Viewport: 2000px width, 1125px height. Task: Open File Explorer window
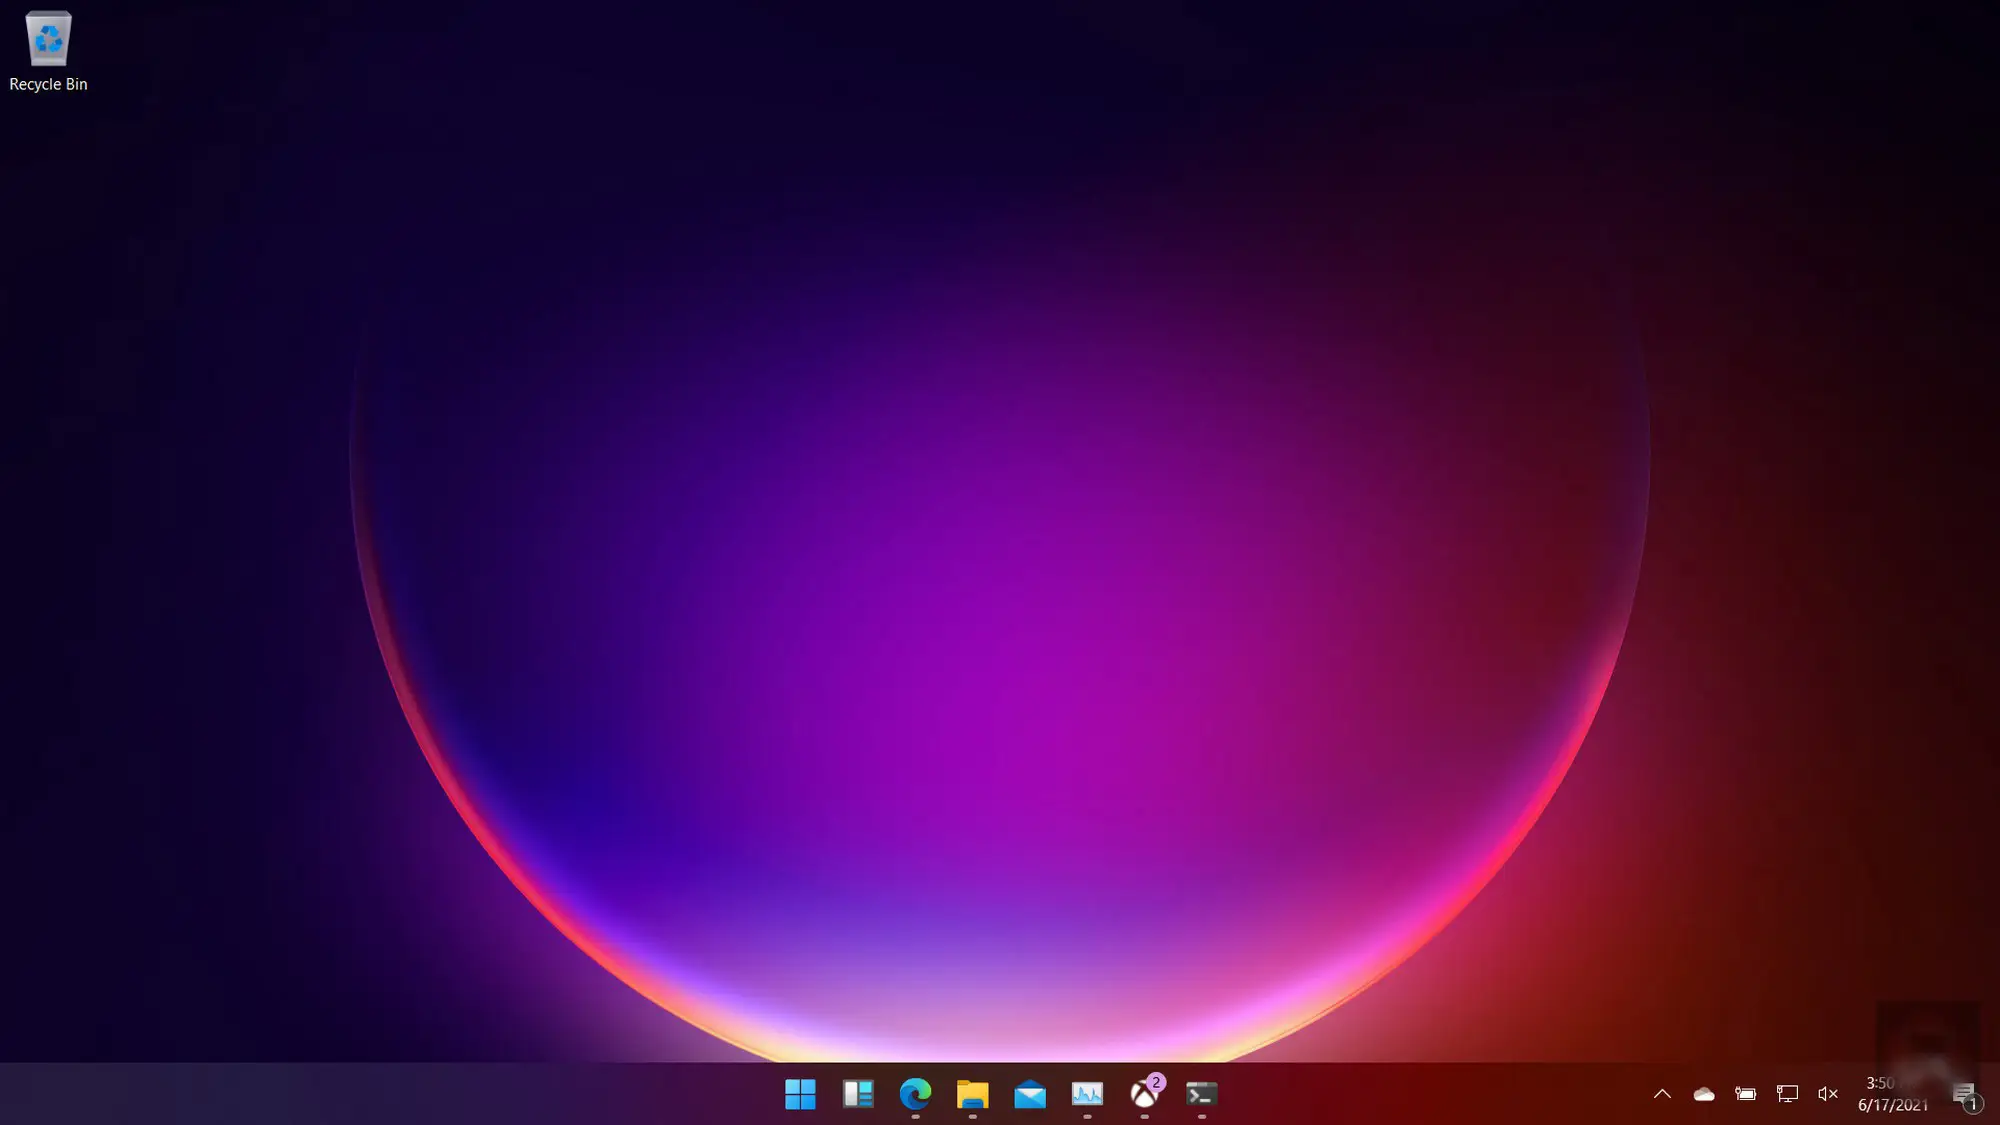coord(971,1093)
